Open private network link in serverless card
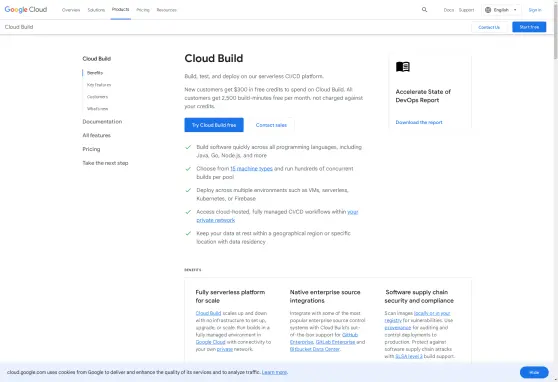This screenshot has height=382, width=558. [225, 349]
